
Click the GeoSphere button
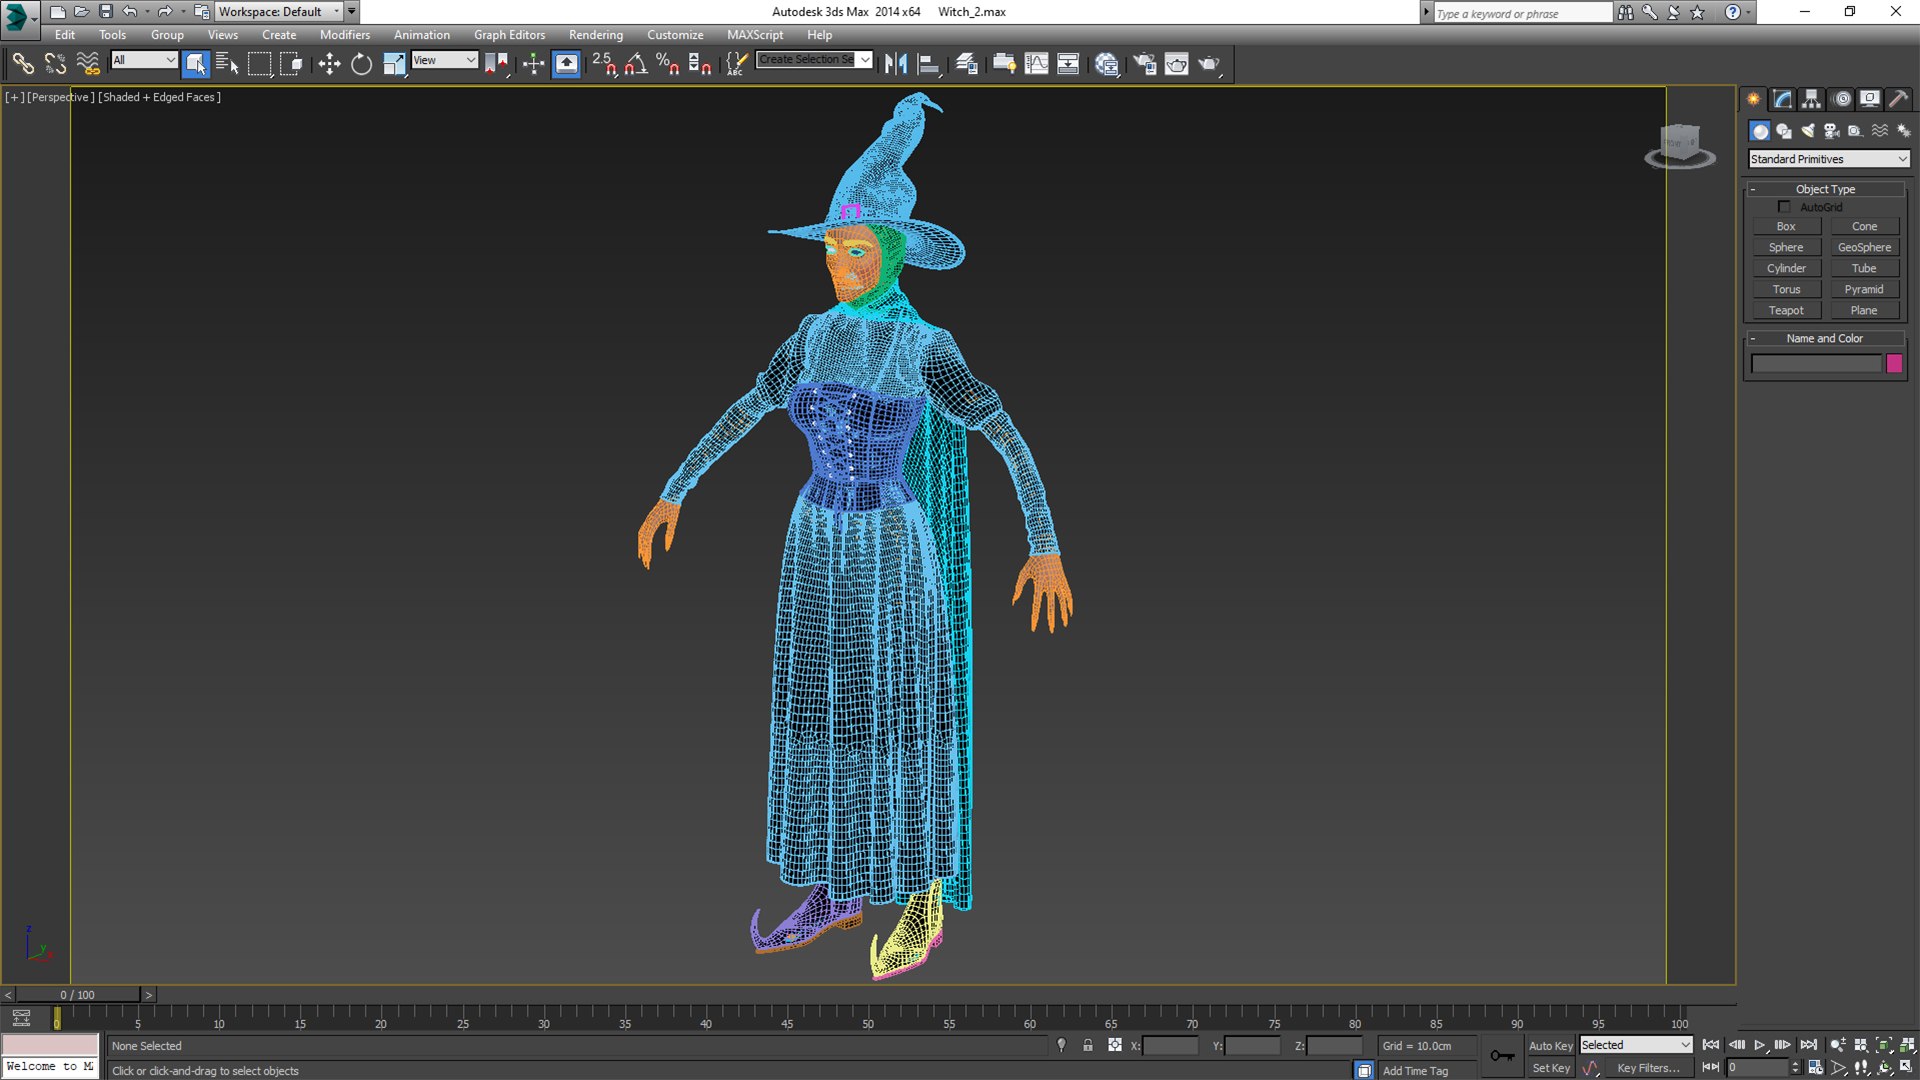point(1864,248)
